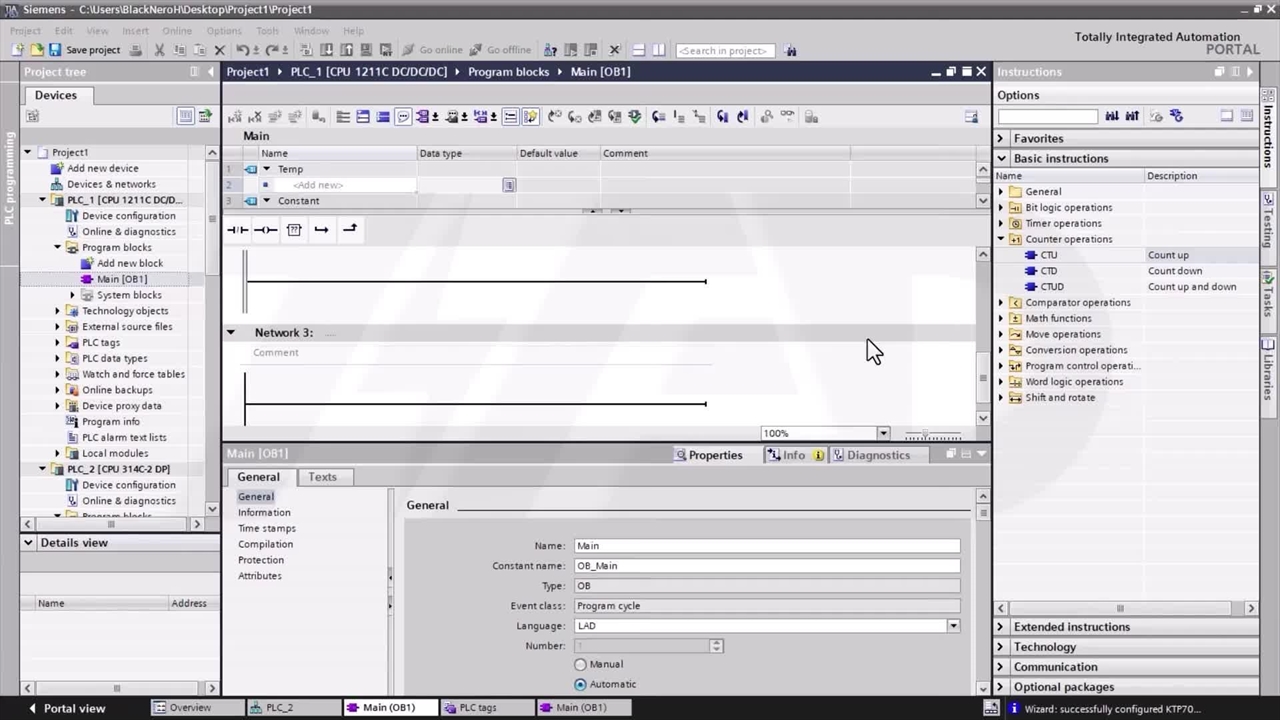
Task: Open the Options menu
Action: click(224, 31)
